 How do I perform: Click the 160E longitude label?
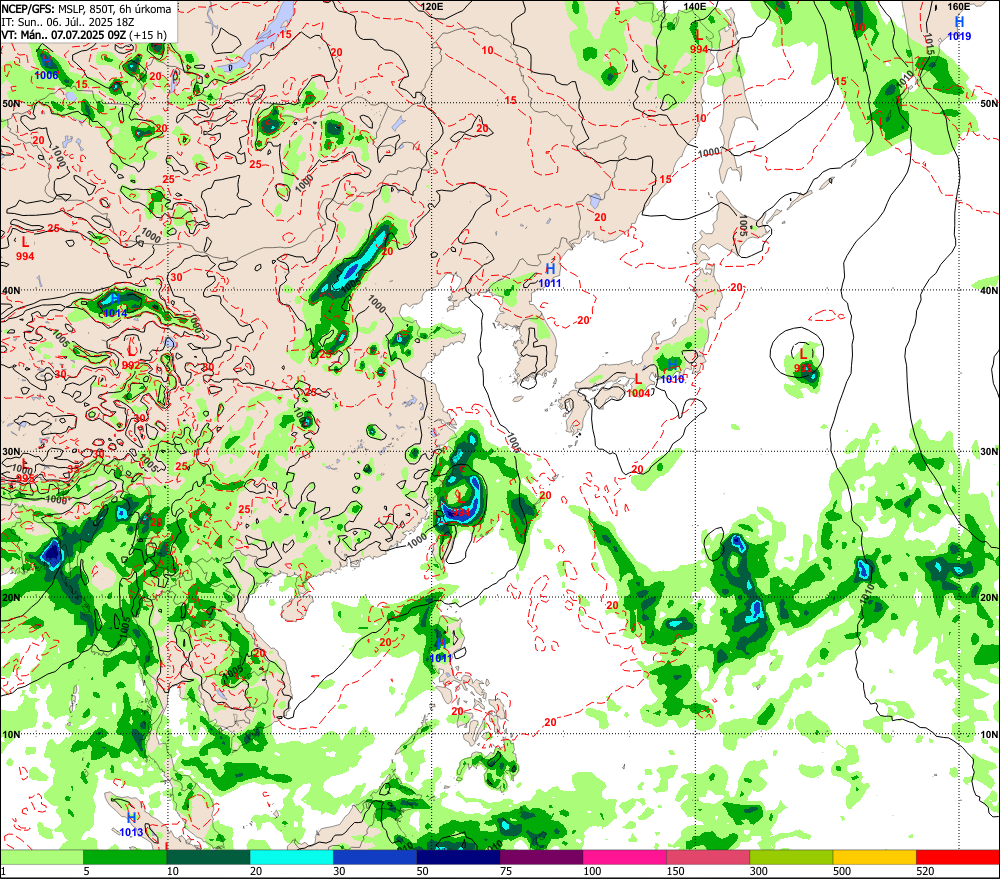tap(959, 6)
